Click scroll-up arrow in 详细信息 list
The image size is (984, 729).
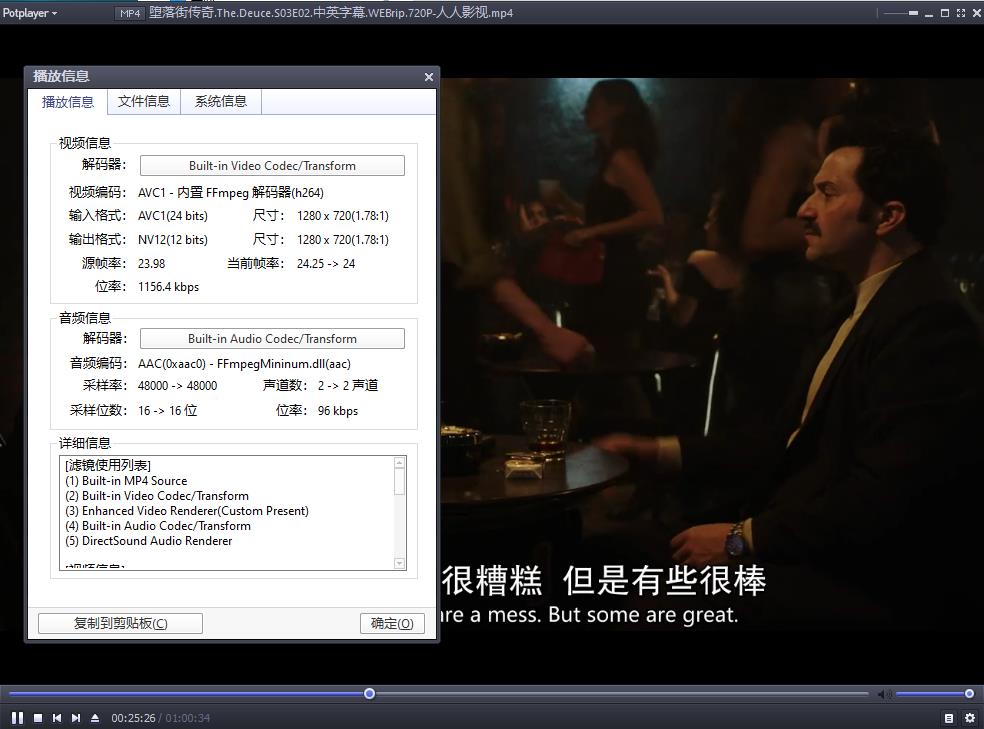399,463
